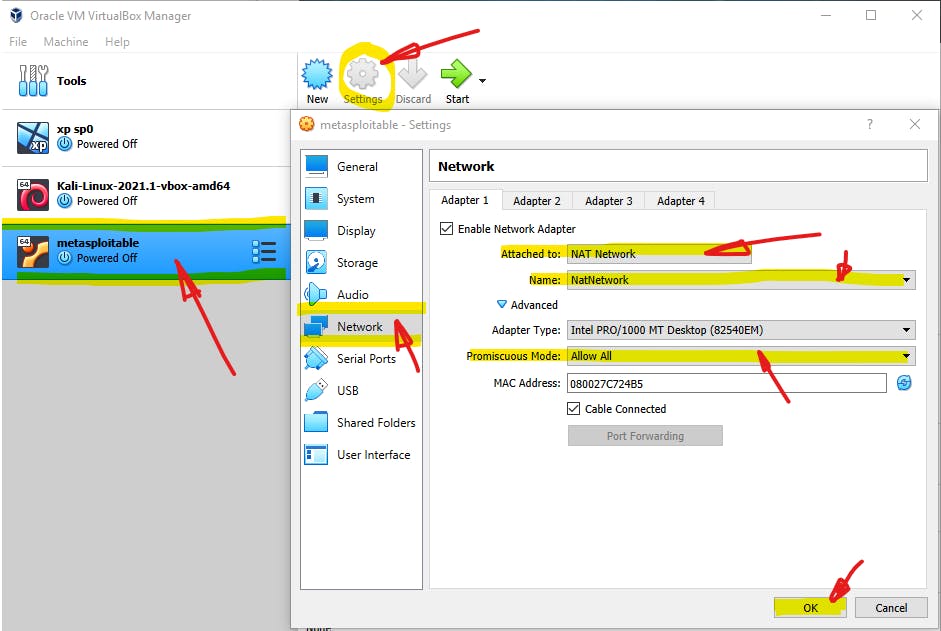Cancel the settings dialog
This screenshot has height=631, width=941.
(x=891, y=608)
